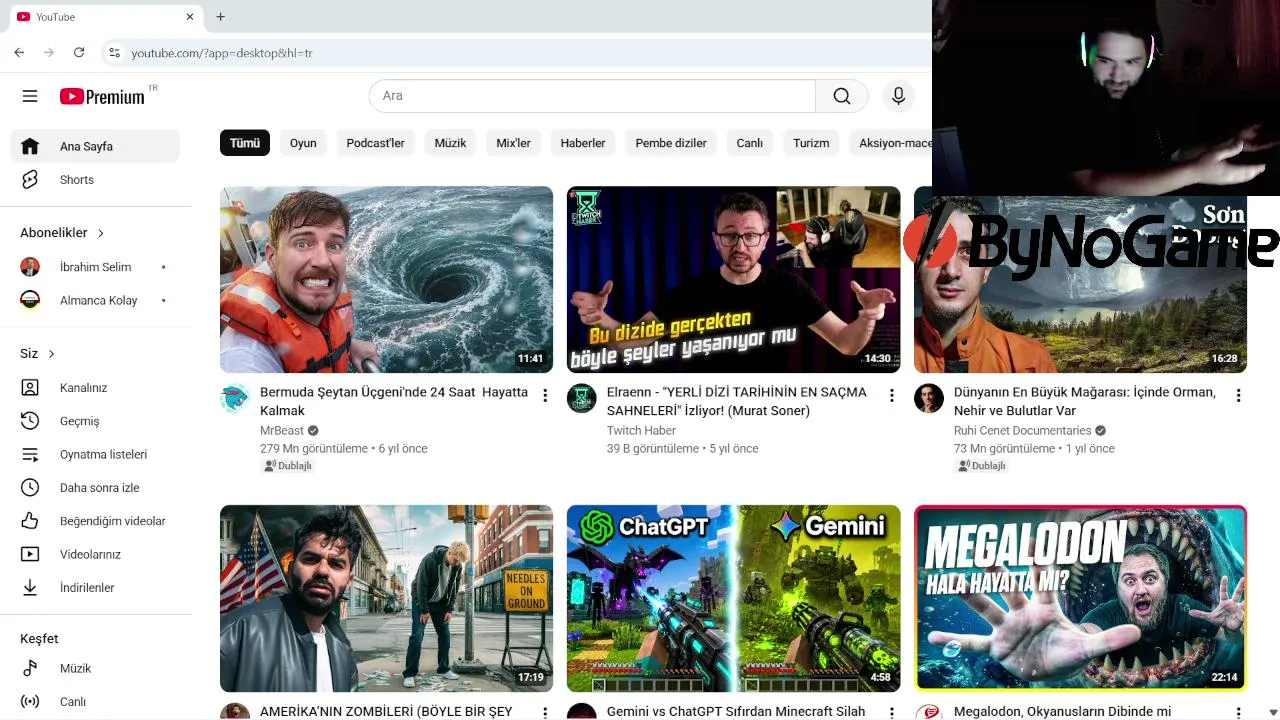Close the YouTube browser tab

pyautogui.click(x=190, y=17)
